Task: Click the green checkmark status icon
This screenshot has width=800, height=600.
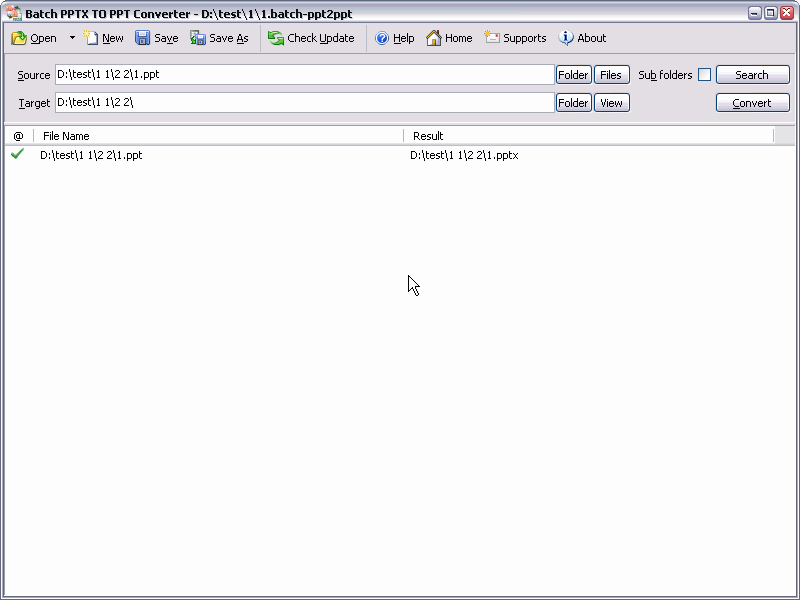Action: pyautogui.click(x=17, y=154)
